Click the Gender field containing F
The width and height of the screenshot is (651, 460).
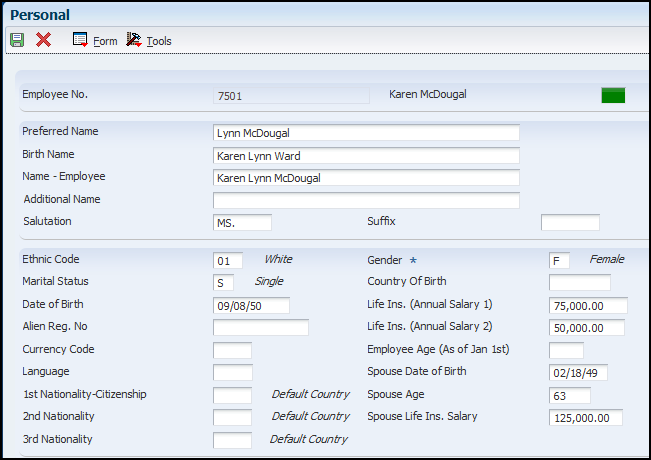tap(559, 261)
